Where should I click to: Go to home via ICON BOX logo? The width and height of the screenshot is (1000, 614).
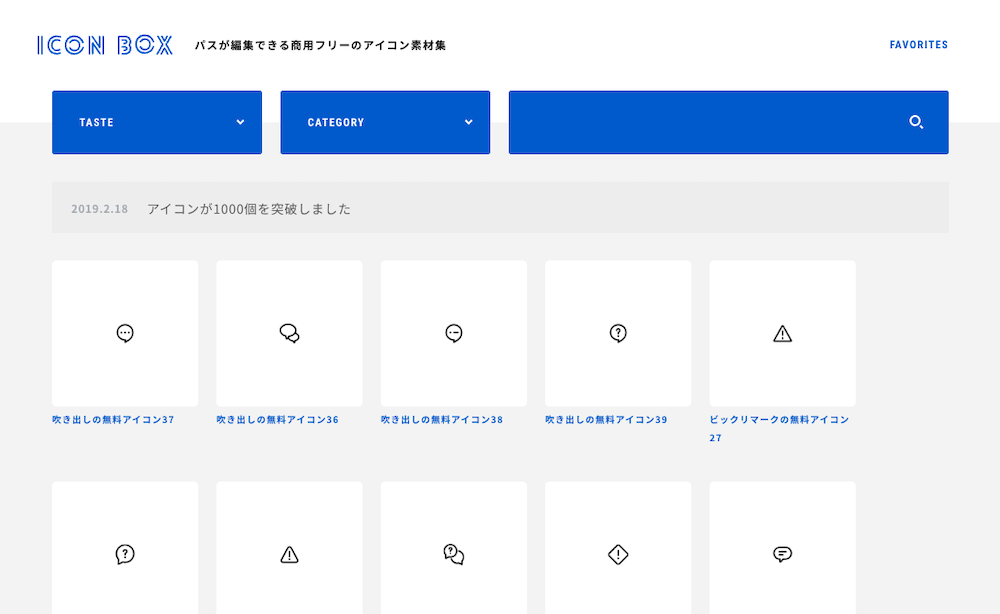click(105, 45)
